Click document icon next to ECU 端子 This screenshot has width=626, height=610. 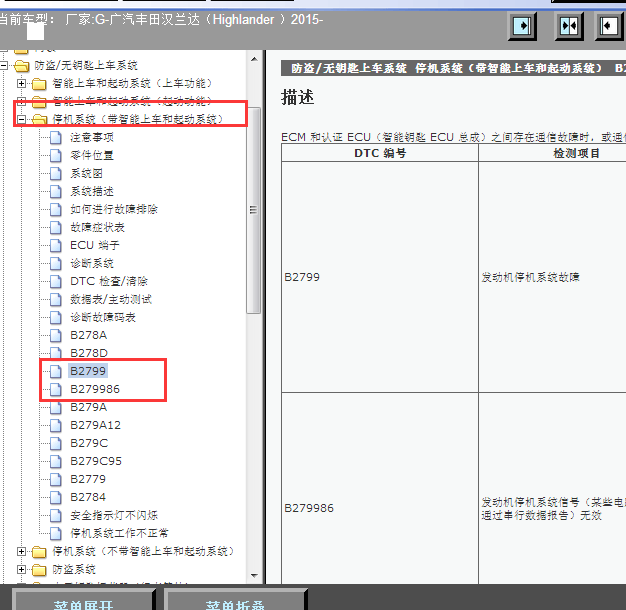coord(55,245)
